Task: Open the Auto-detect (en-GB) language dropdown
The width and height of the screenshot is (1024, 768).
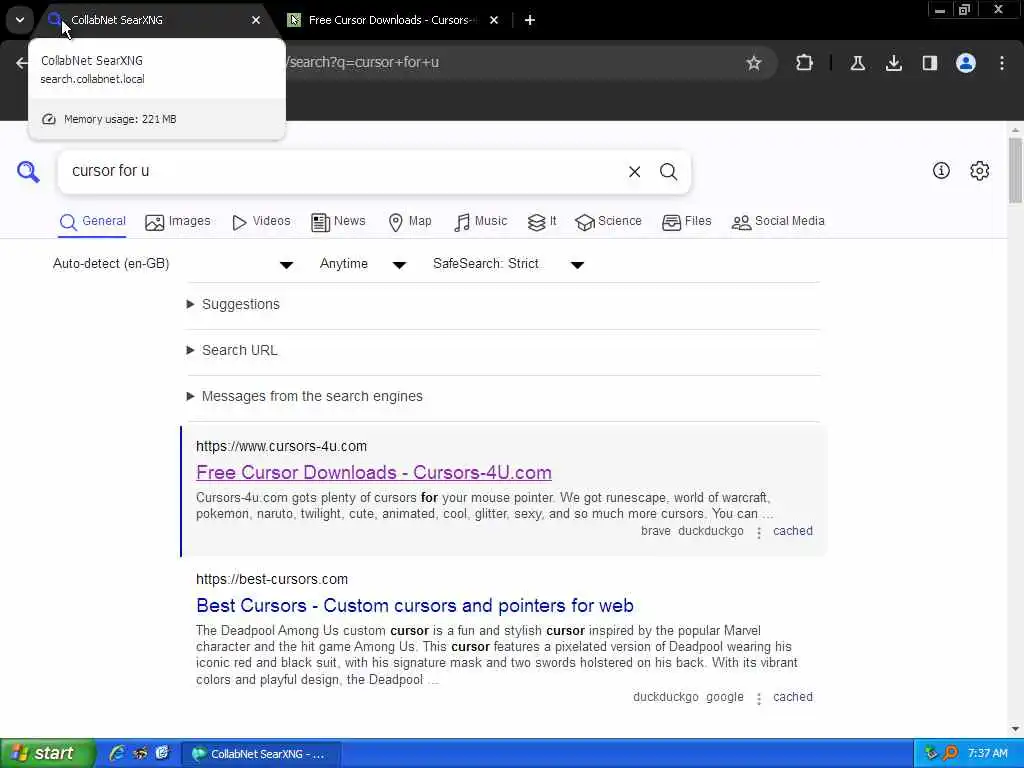Action: coord(173,264)
